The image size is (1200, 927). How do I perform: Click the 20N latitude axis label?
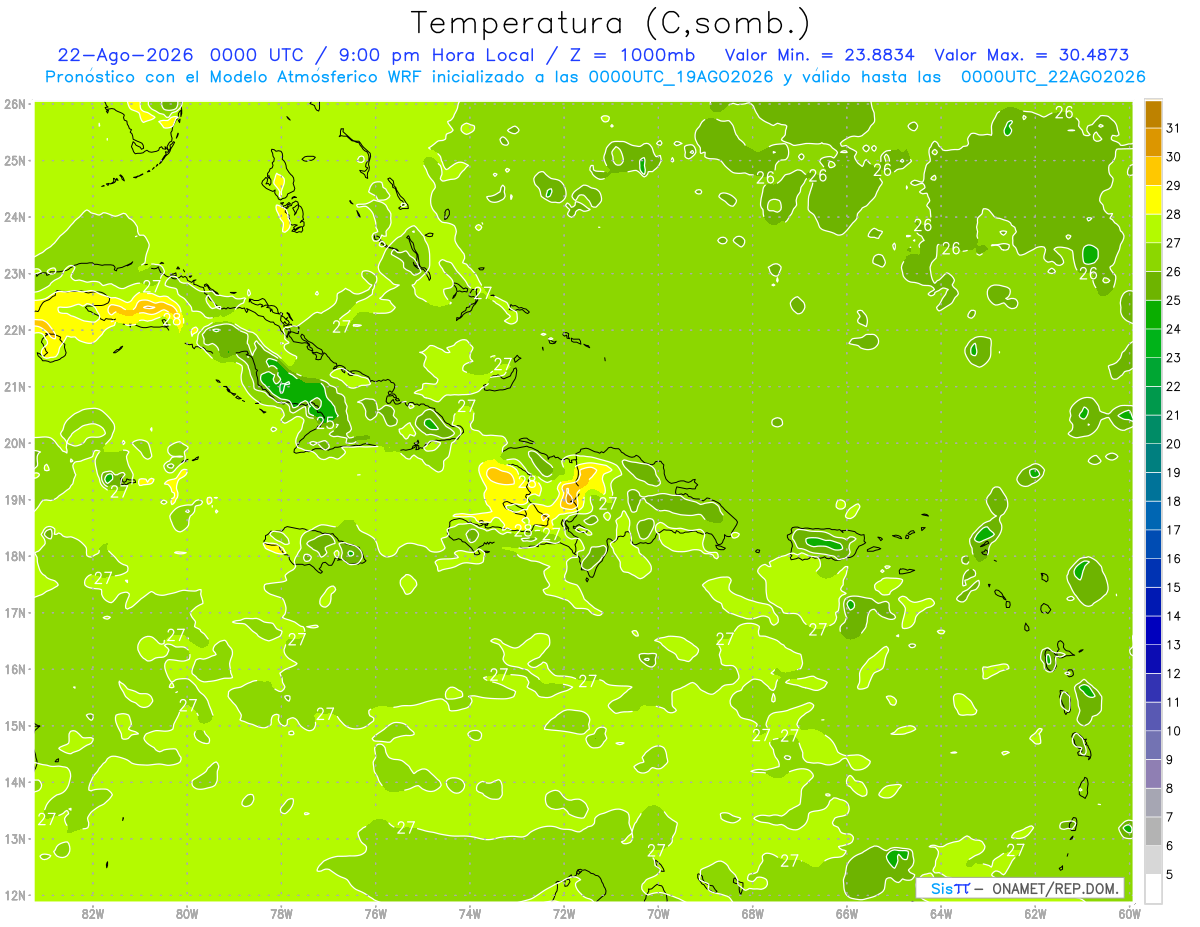coord(15,443)
